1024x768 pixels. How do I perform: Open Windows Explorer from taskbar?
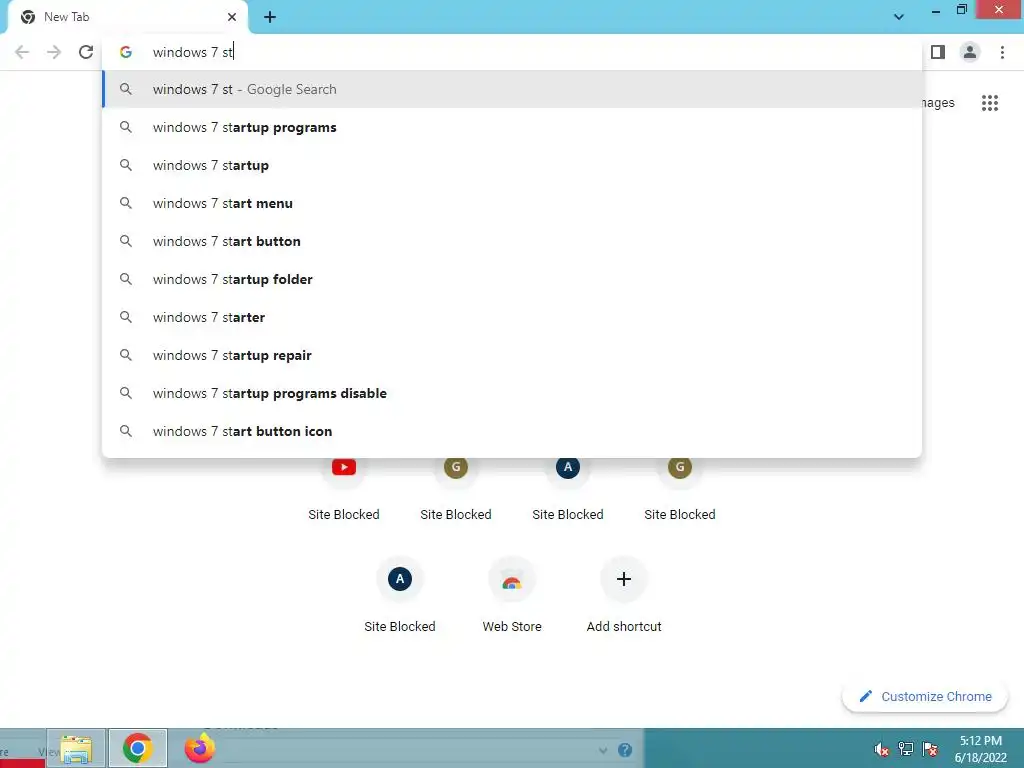click(x=76, y=748)
